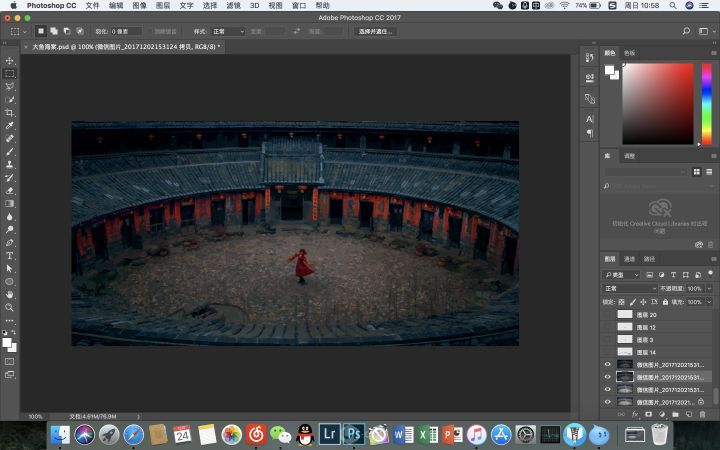Select the Move tool
This screenshot has width=720, height=450.
pyautogui.click(x=10, y=61)
